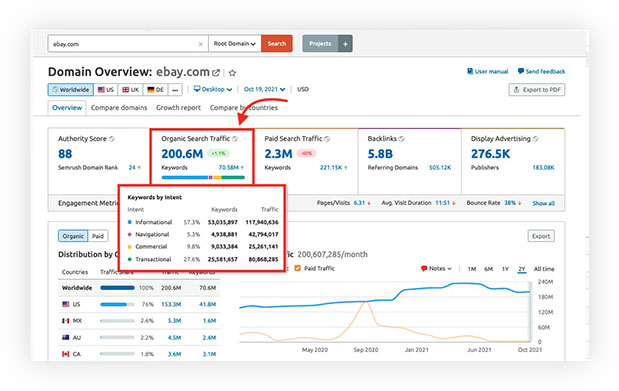Open the Oct 19, 2021 date dropdown

264,90
